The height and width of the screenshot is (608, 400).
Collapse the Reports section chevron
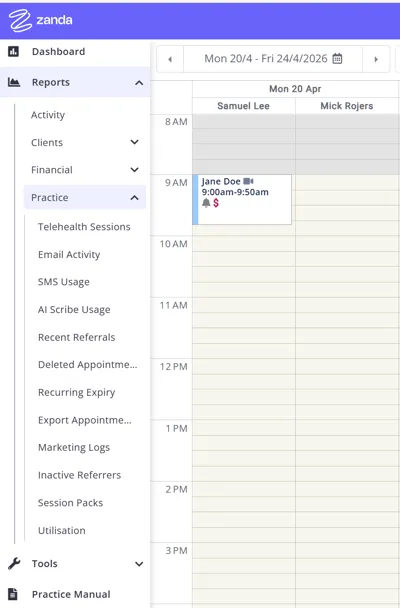139,83
